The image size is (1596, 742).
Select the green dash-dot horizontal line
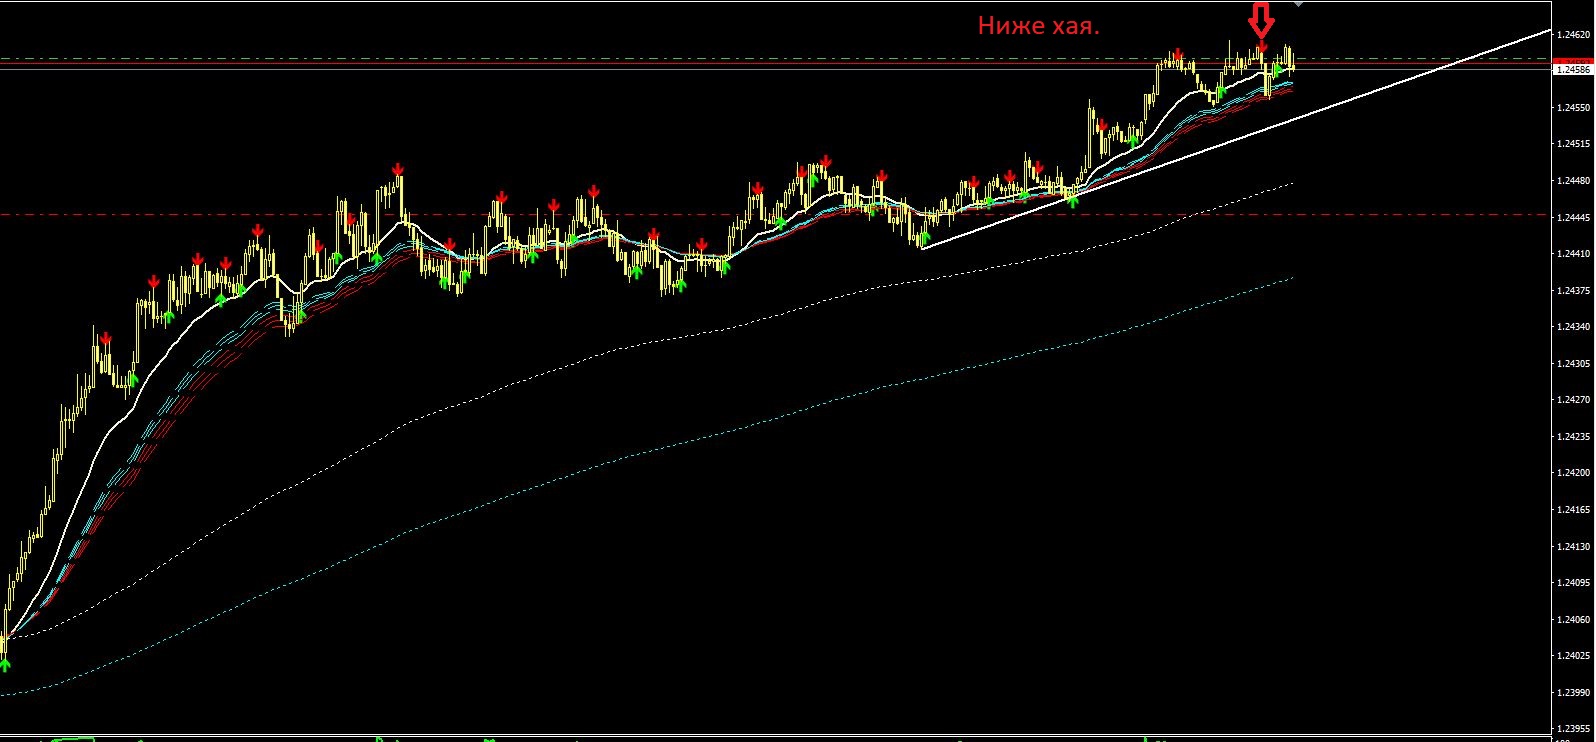774,58
